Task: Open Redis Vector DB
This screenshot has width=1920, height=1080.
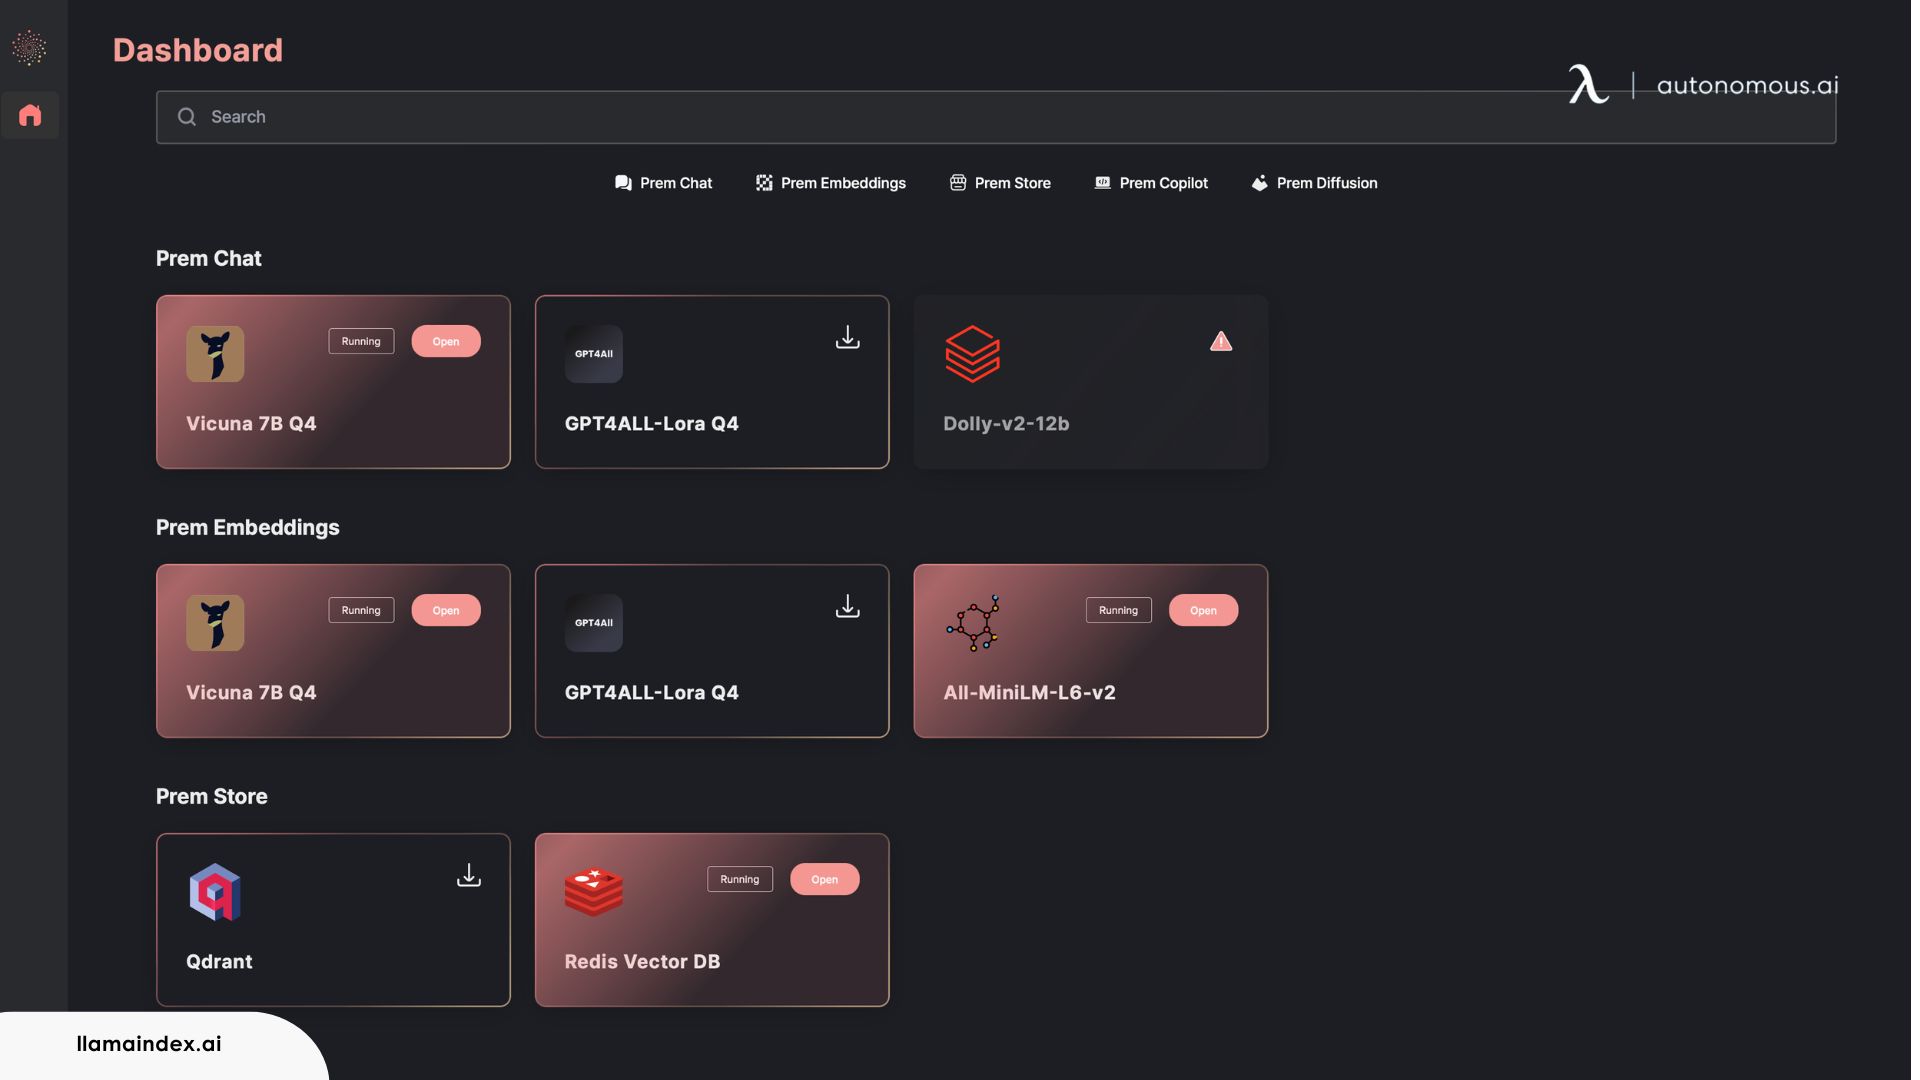Action: point(825,879)
